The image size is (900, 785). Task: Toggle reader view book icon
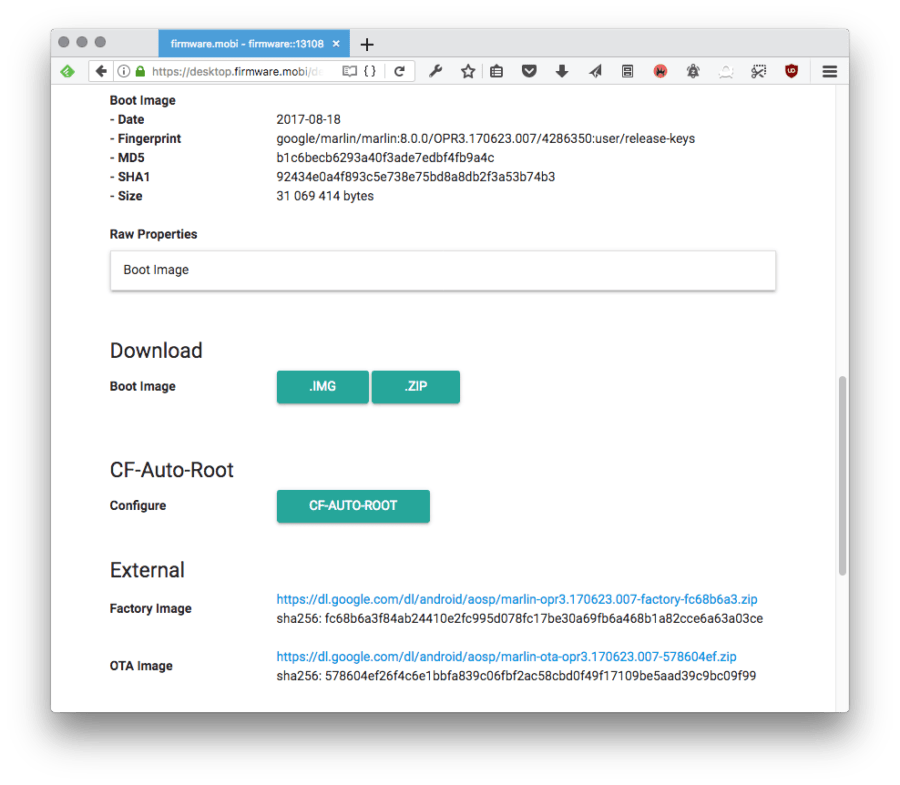pyautogui.click(x=349, y=71)
